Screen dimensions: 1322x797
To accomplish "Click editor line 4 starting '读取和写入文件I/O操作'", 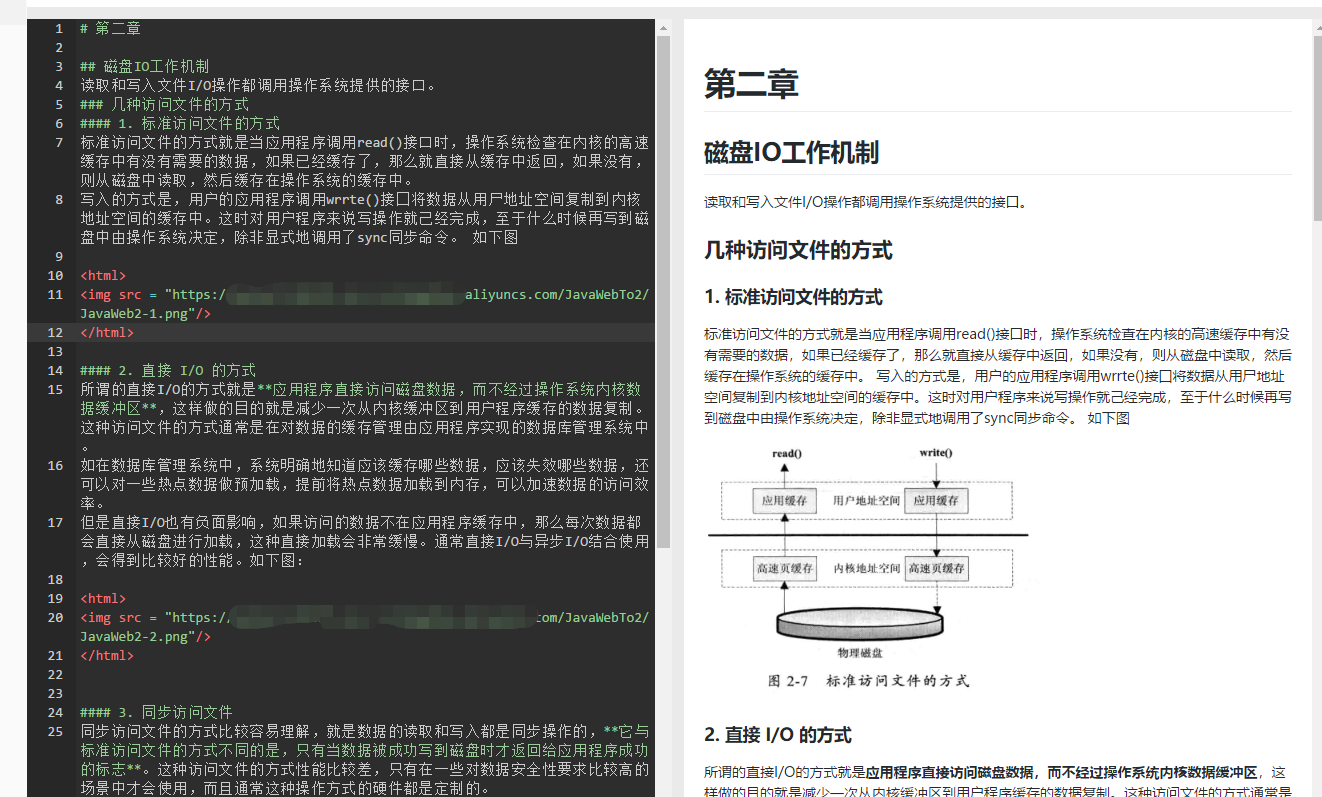I will tap(259, 86).
